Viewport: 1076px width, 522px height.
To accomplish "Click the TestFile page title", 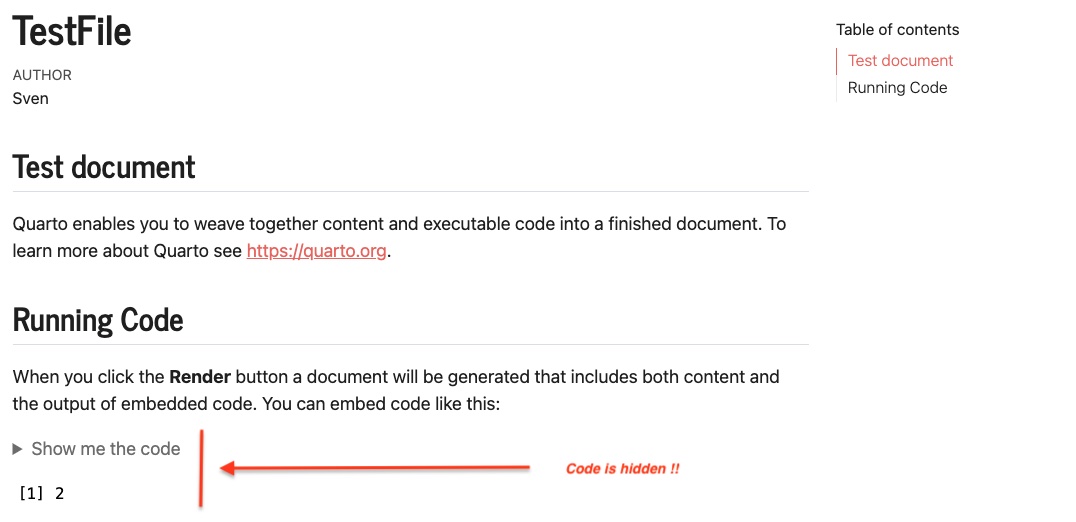I will coord(71,31).
